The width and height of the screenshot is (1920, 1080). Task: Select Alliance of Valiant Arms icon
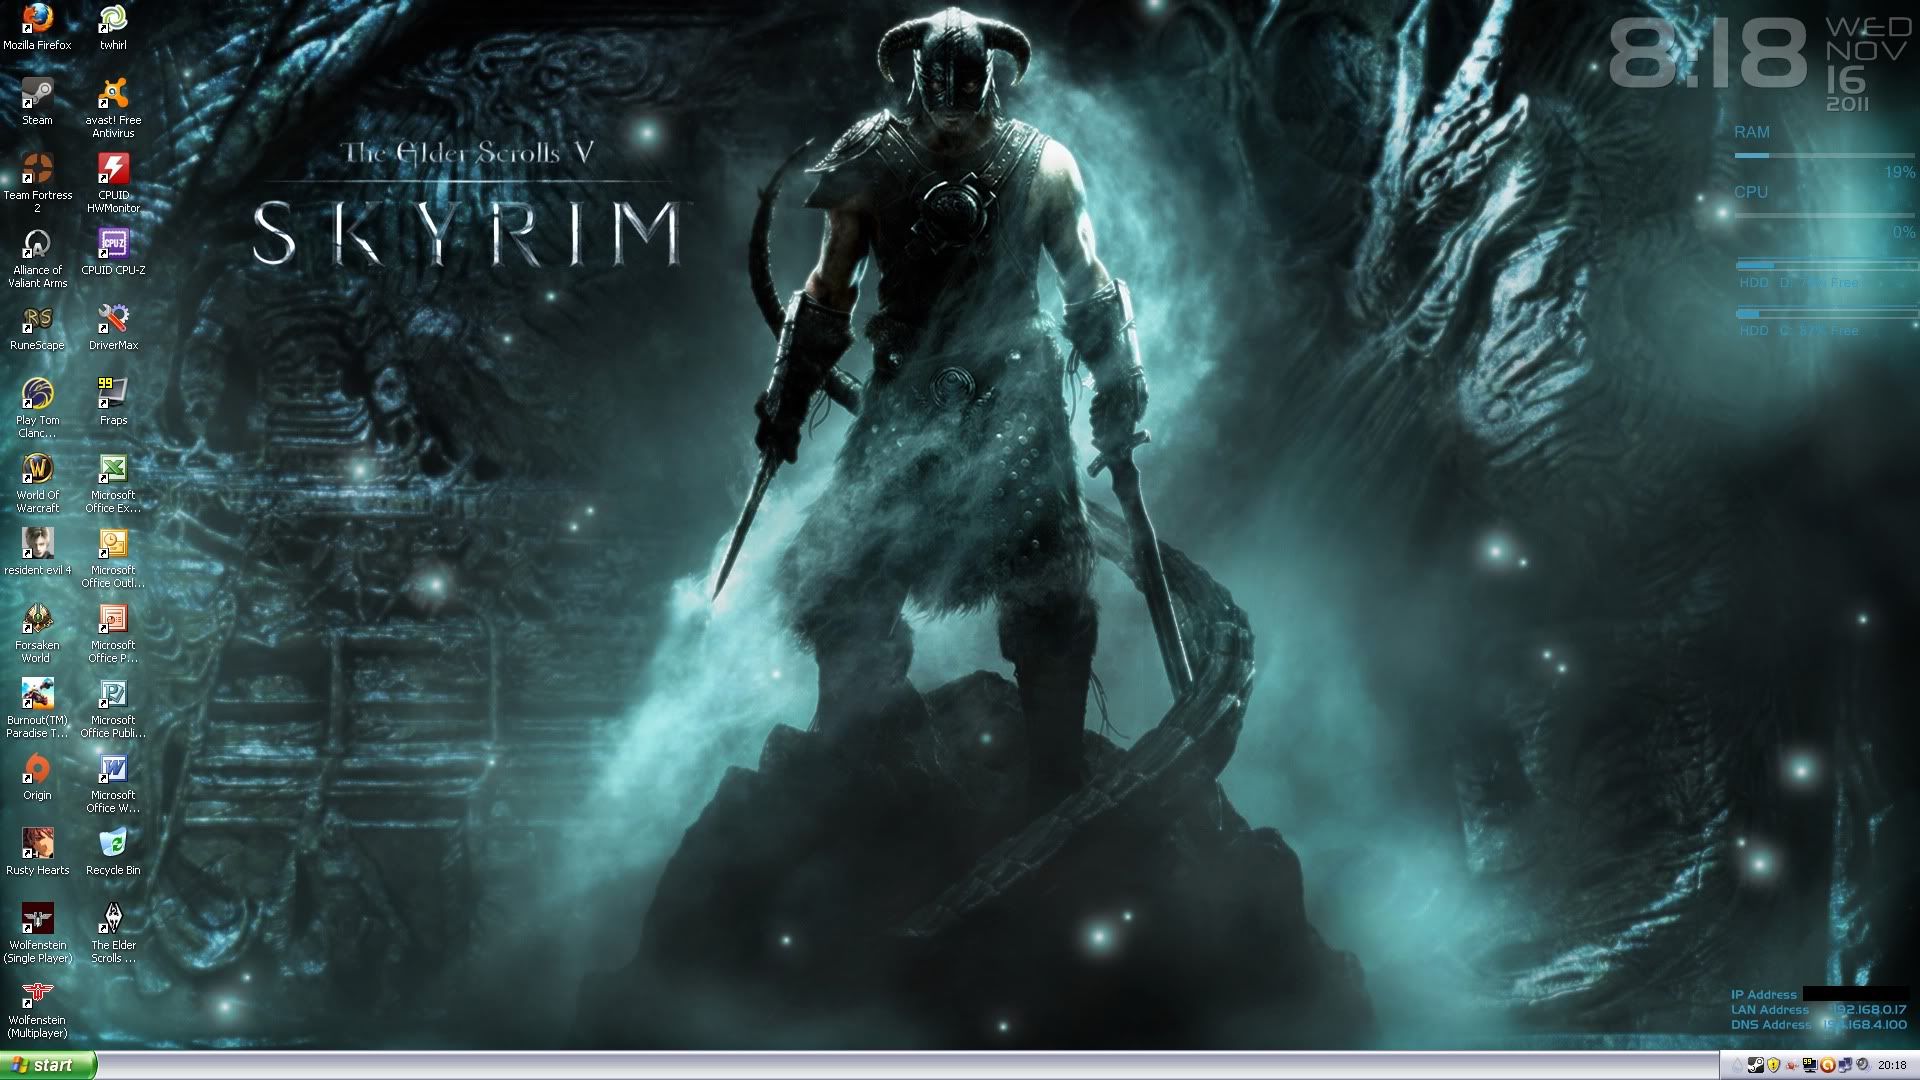point(37,257)
